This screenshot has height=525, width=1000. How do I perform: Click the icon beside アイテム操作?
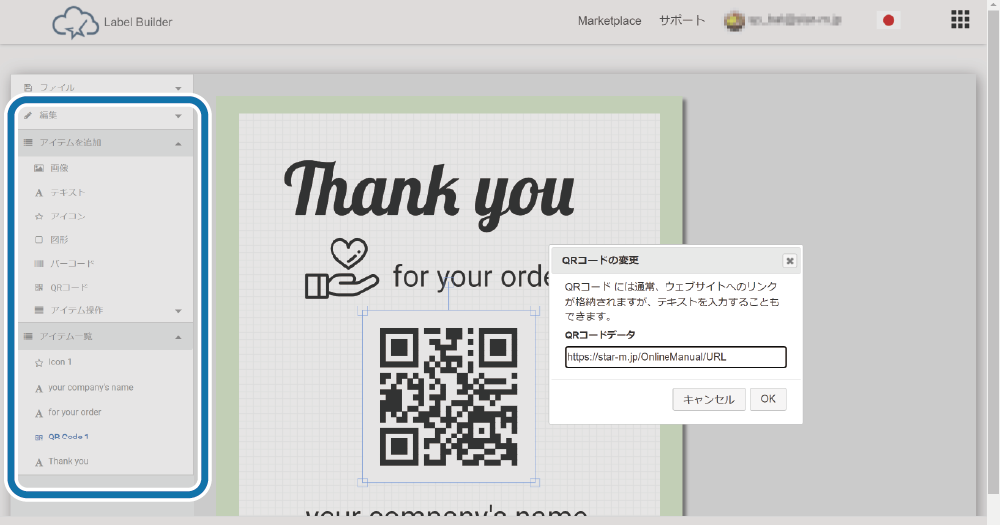click(x=39, y=310)
